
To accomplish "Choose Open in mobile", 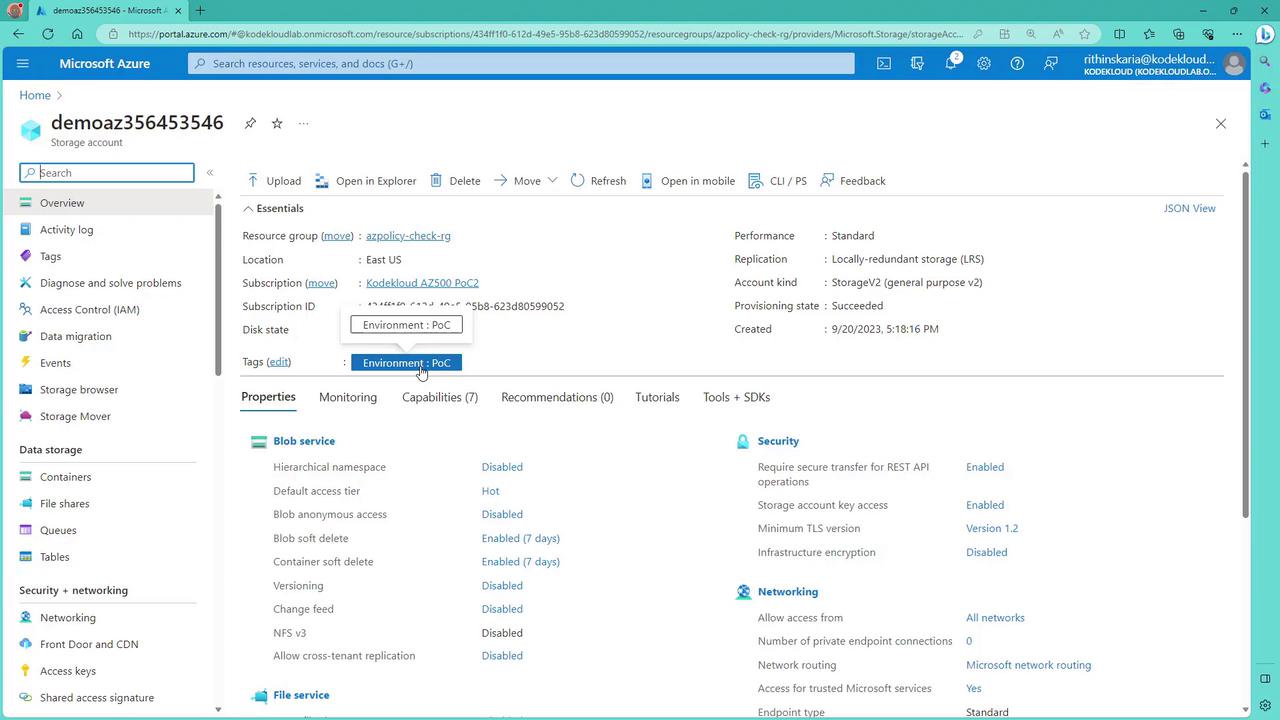I will [687, 181].
